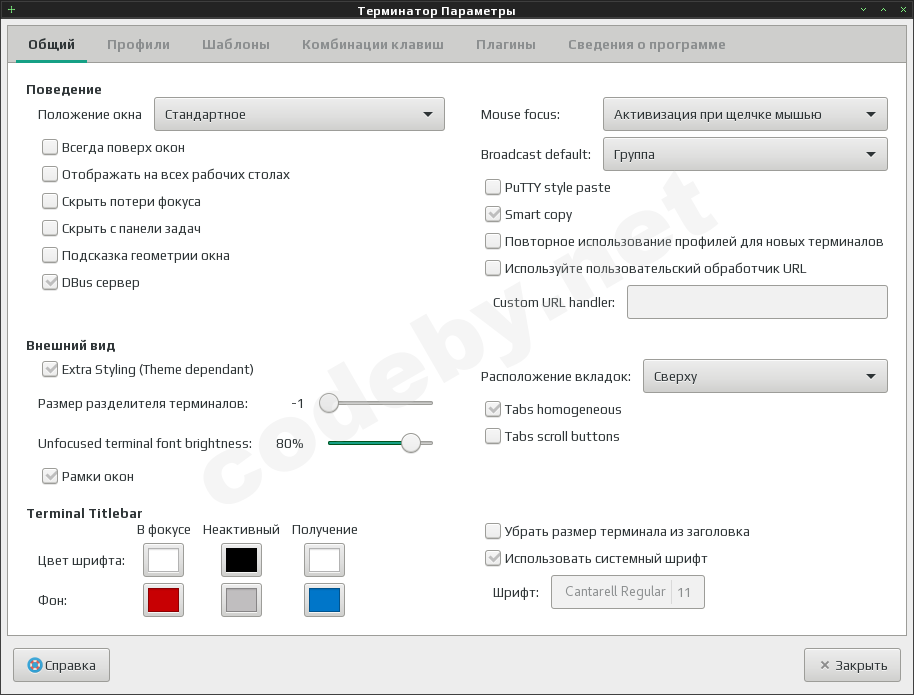The height and width of the screenshot is (695, 914).
Task: Click the Custom URL handler field
Action: 757,302
